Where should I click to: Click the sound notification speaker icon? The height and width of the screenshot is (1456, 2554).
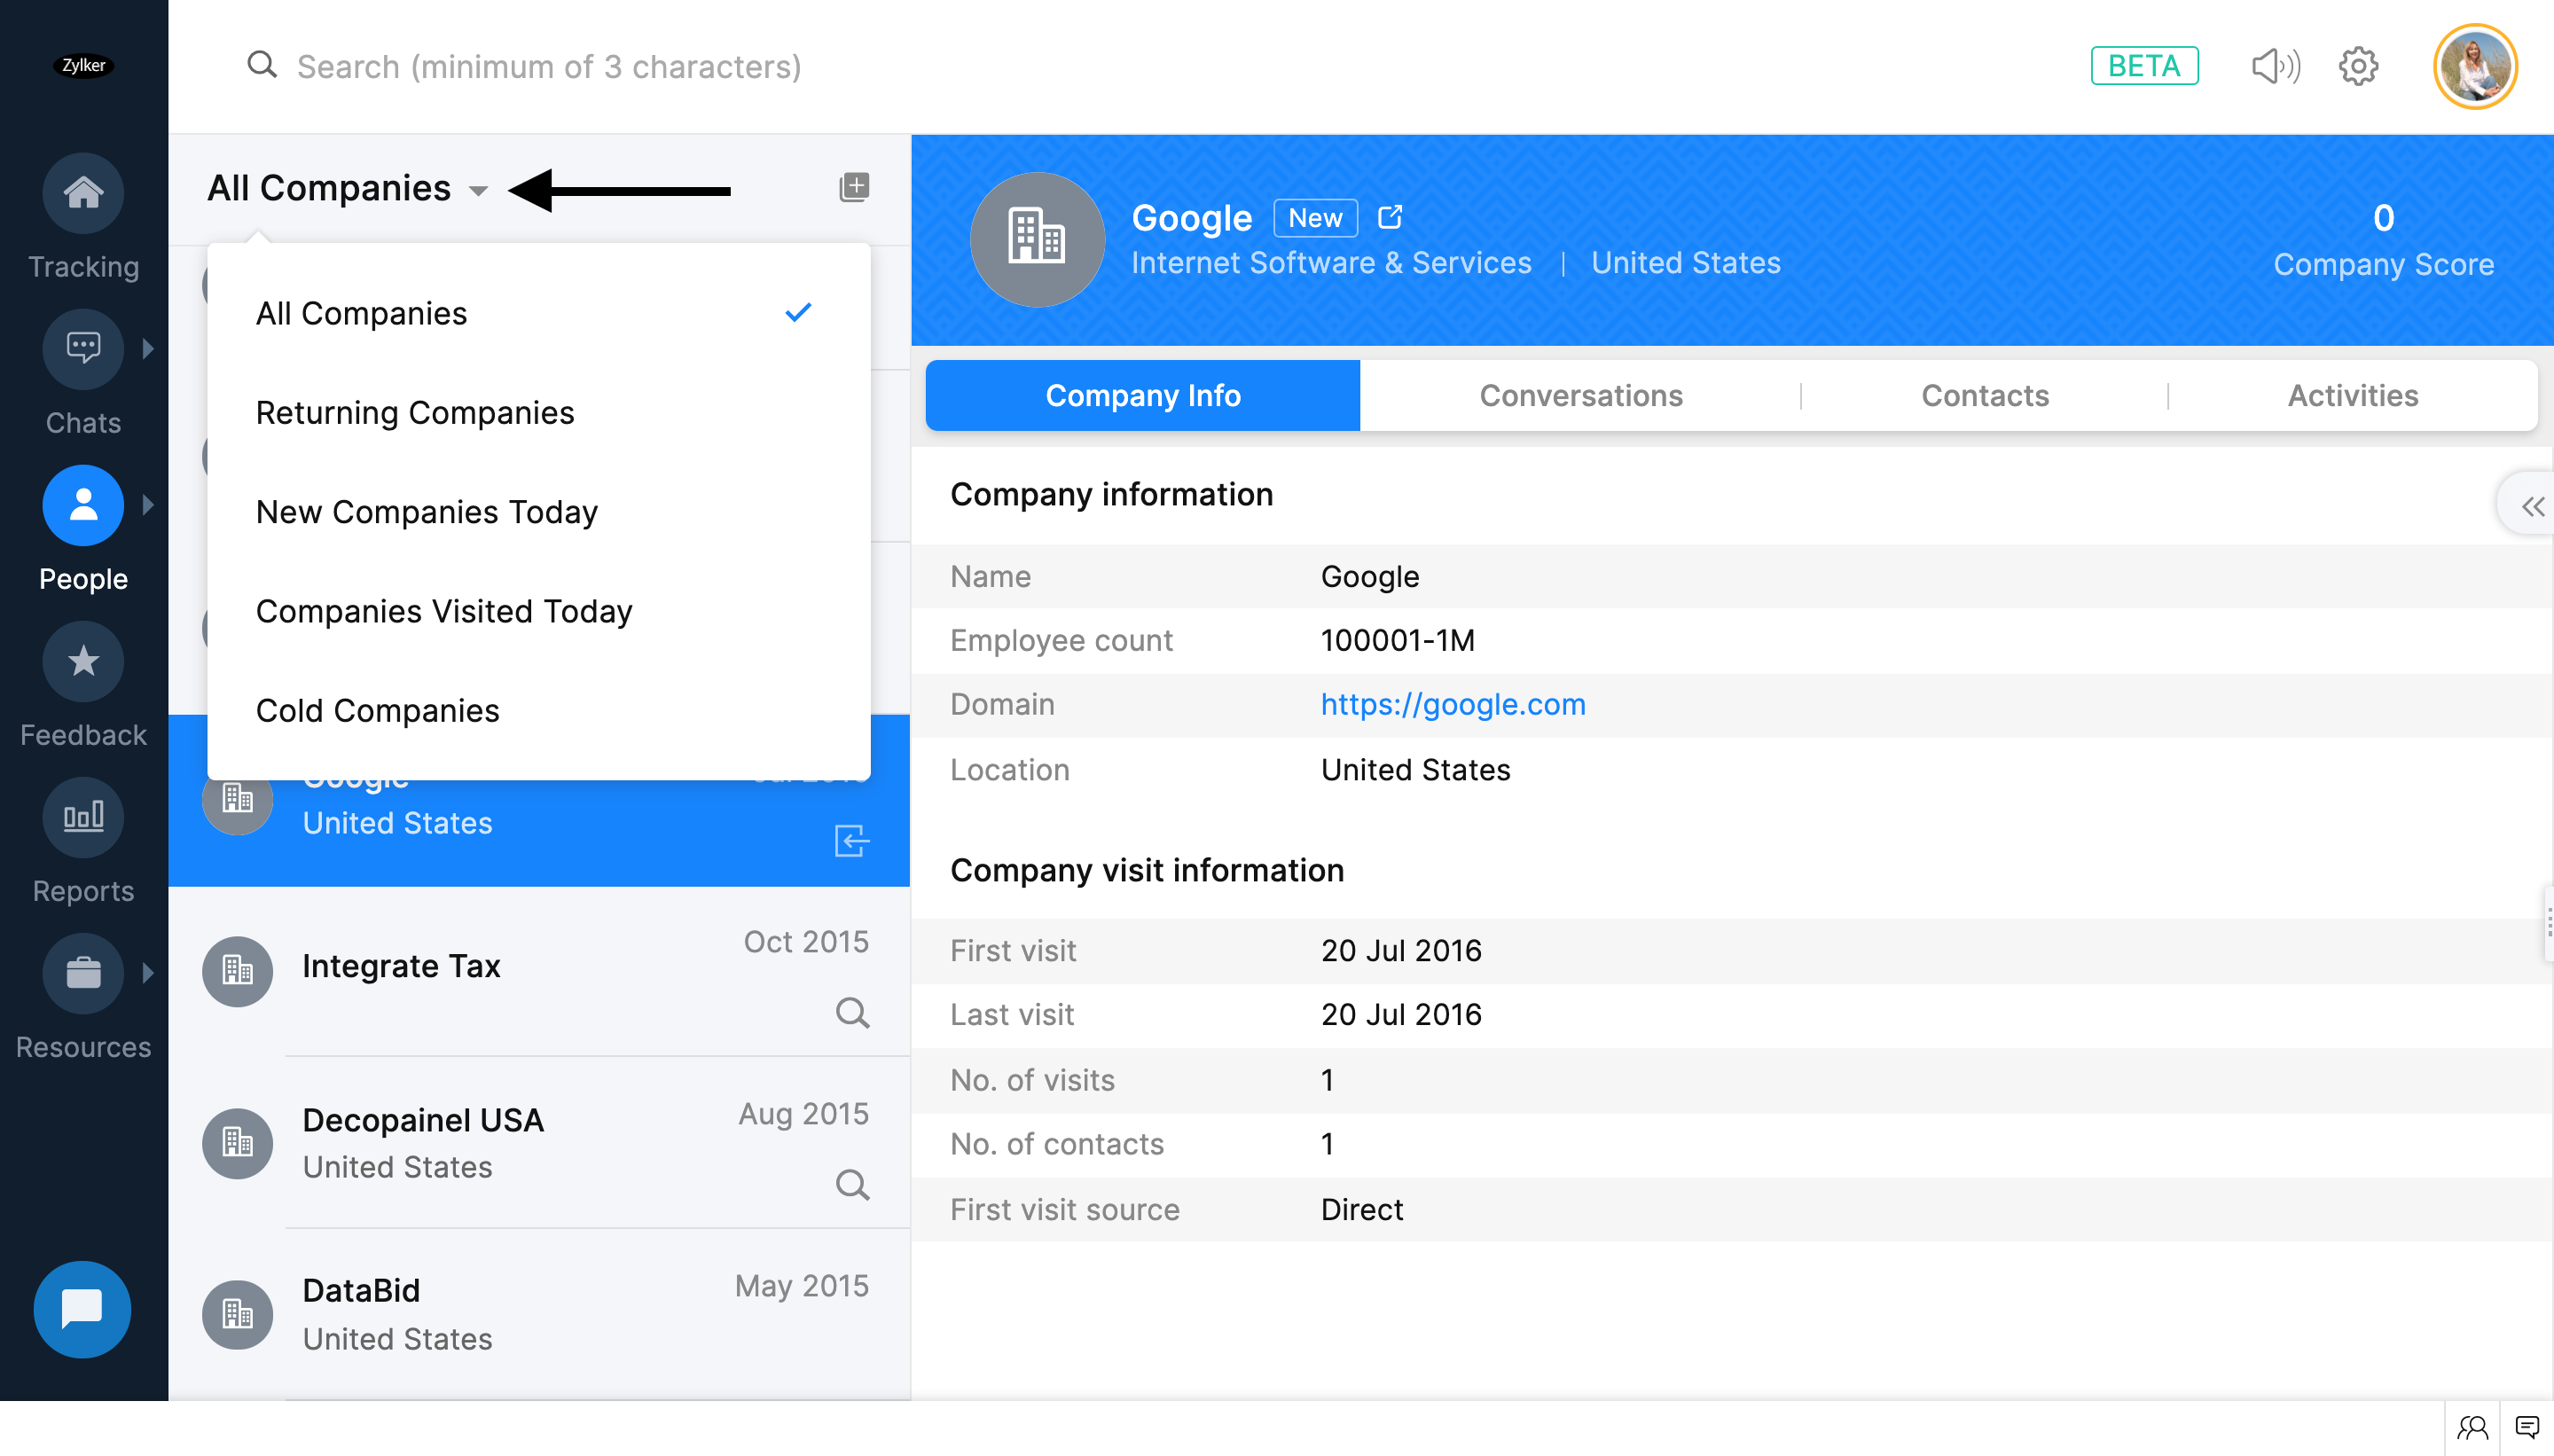tap(2275, 66)
